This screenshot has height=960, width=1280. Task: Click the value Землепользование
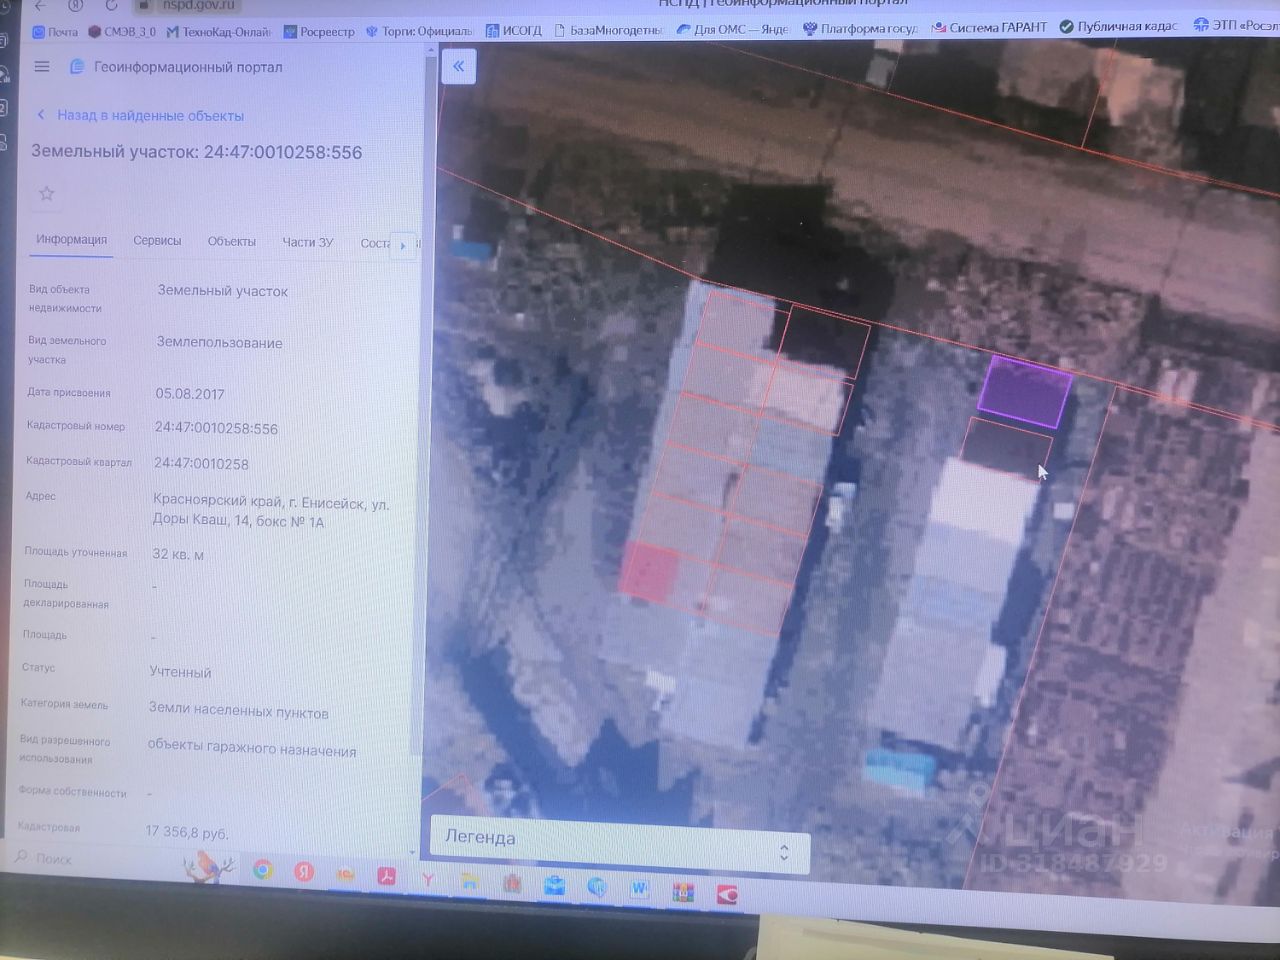tap(219, 343)
